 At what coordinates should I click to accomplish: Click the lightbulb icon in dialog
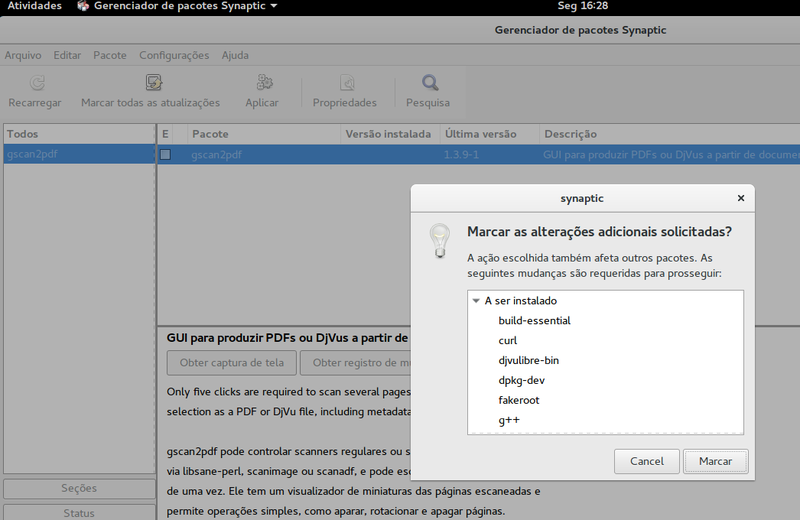click(x=439, y=241)
